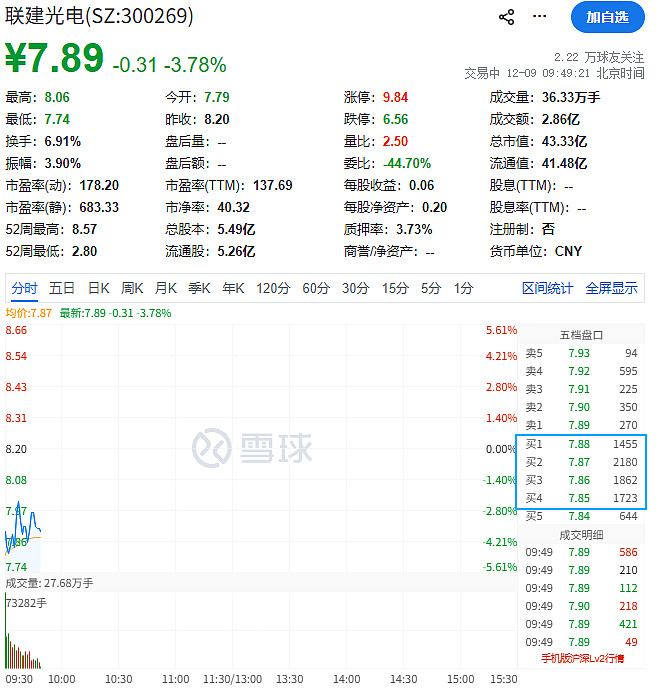Click the 五档盘口 header
Screen dimensions: 657x690
(581, 335)
